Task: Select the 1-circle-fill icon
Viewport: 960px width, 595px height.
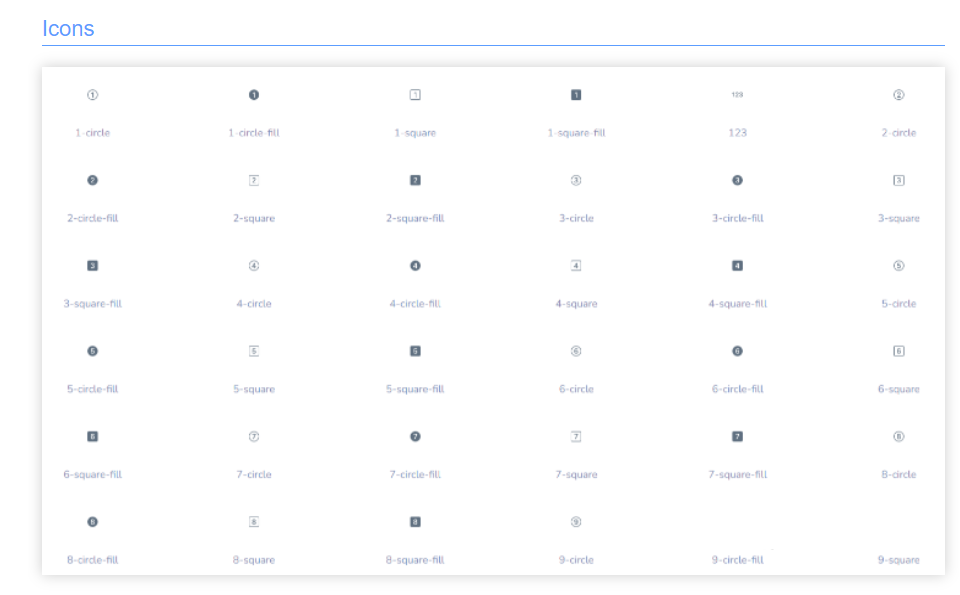Action: click(x=254, y=95)
